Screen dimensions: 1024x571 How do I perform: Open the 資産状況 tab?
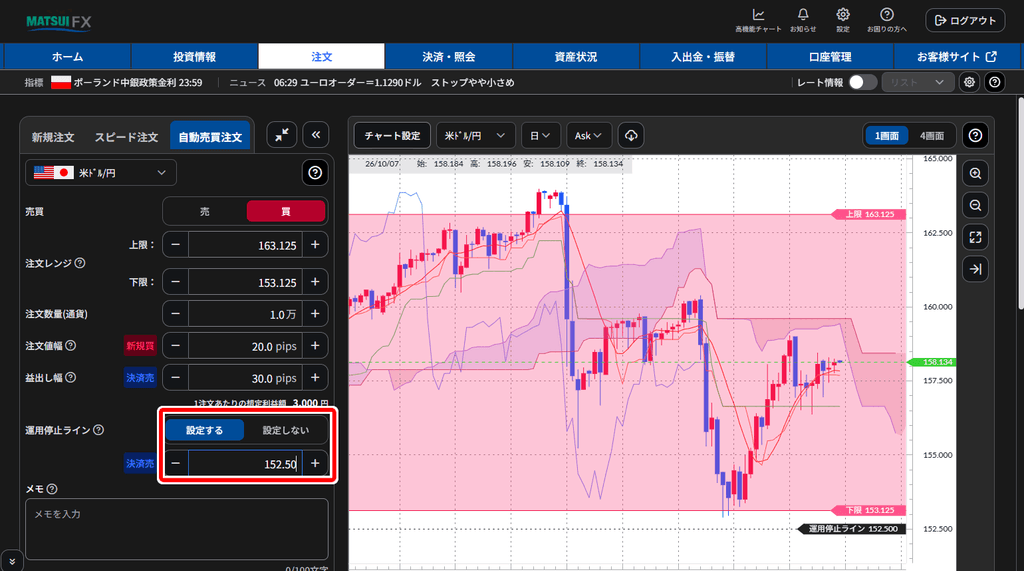(x=575, y=57)
